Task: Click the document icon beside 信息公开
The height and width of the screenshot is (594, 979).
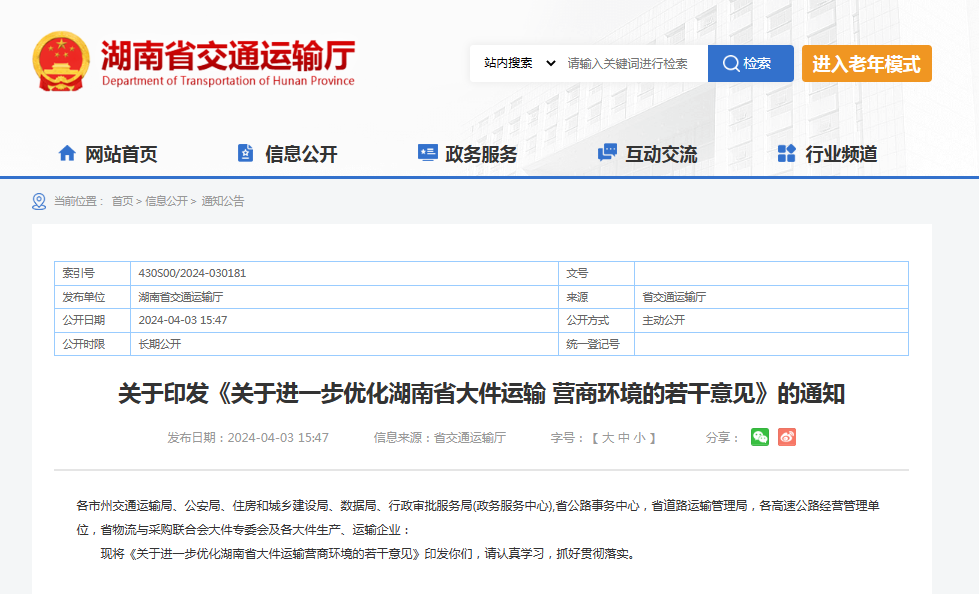Action: 245,153
